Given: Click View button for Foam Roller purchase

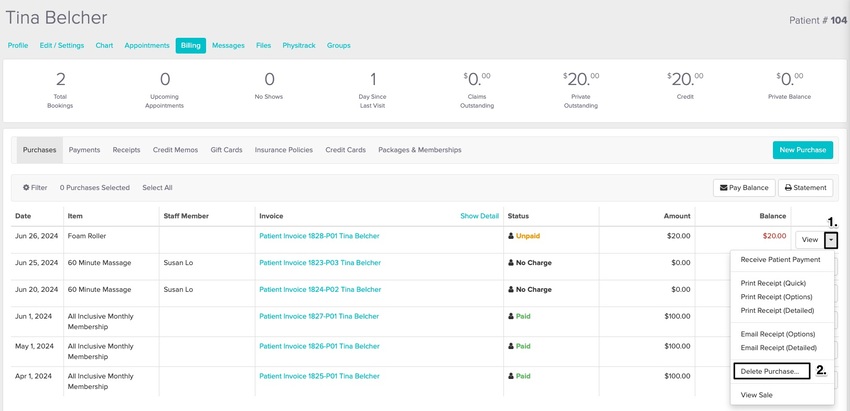Looking at the screenshot, I should (x=809, y=240).
